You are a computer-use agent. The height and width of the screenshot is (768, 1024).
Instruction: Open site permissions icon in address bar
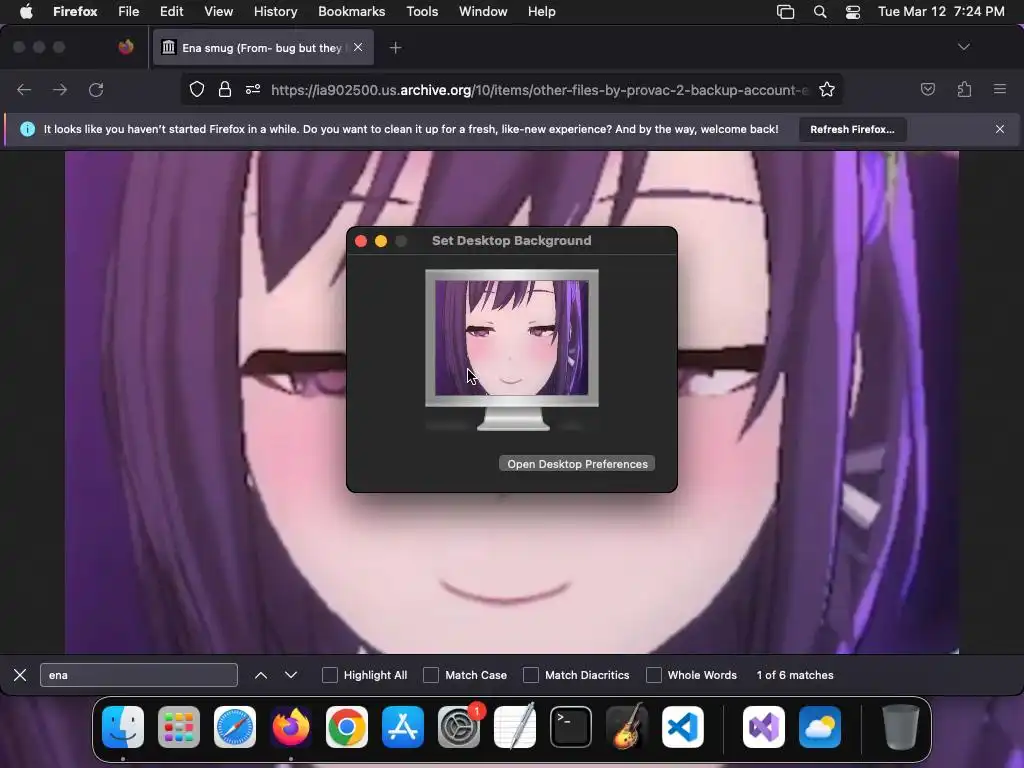[x=253, y=89]
